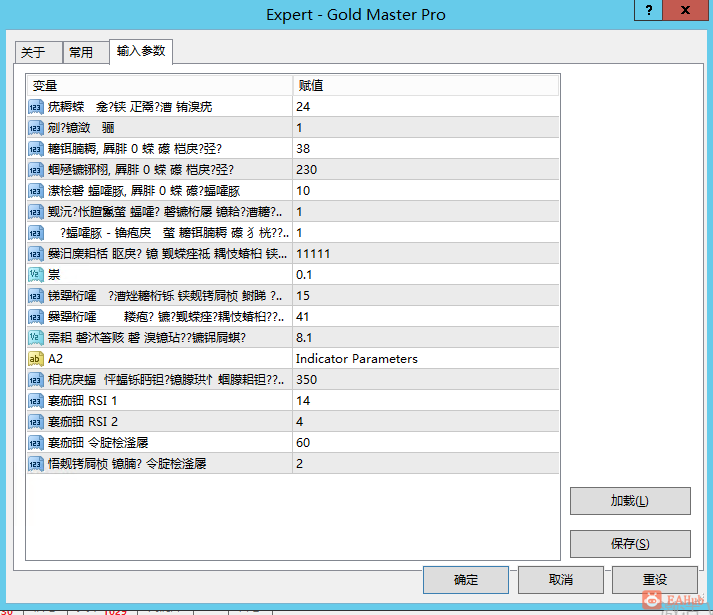This screenshot has height=615, width=713.
Task: Select the value cell showing 230
Action: click(426, 170)
